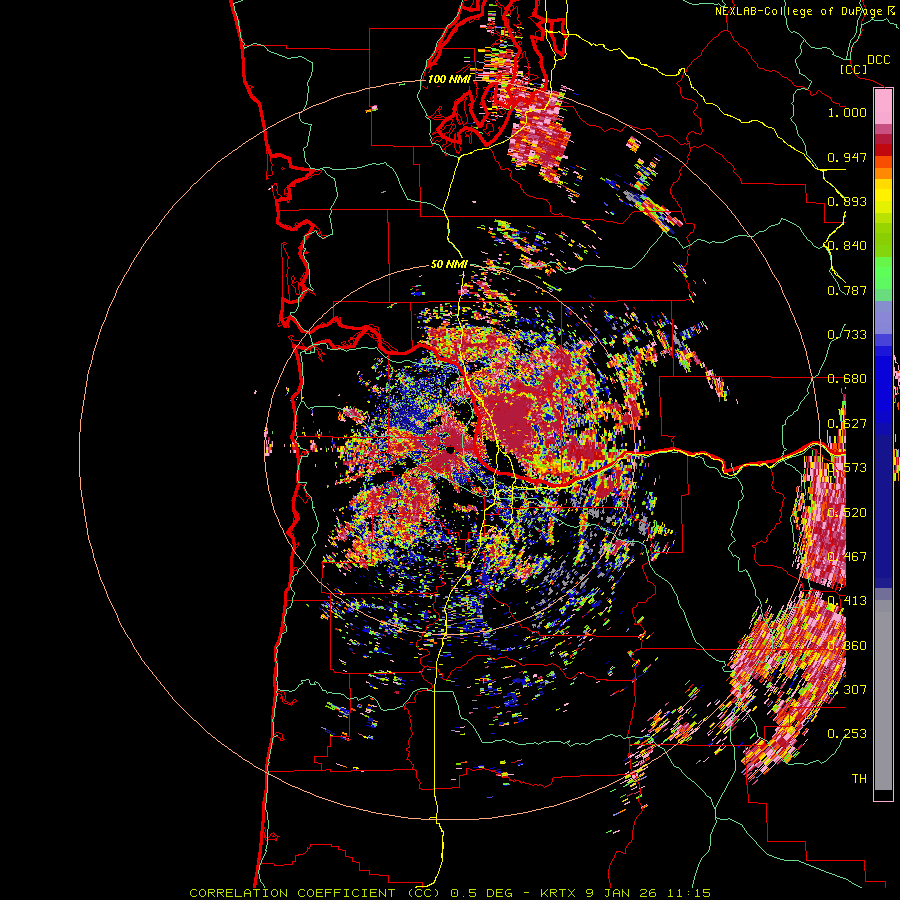Image resolution: width=900 pixels, height=900 pixels.
Task: Pick the orange swatch below 0.947
Action: click(883, 173)
